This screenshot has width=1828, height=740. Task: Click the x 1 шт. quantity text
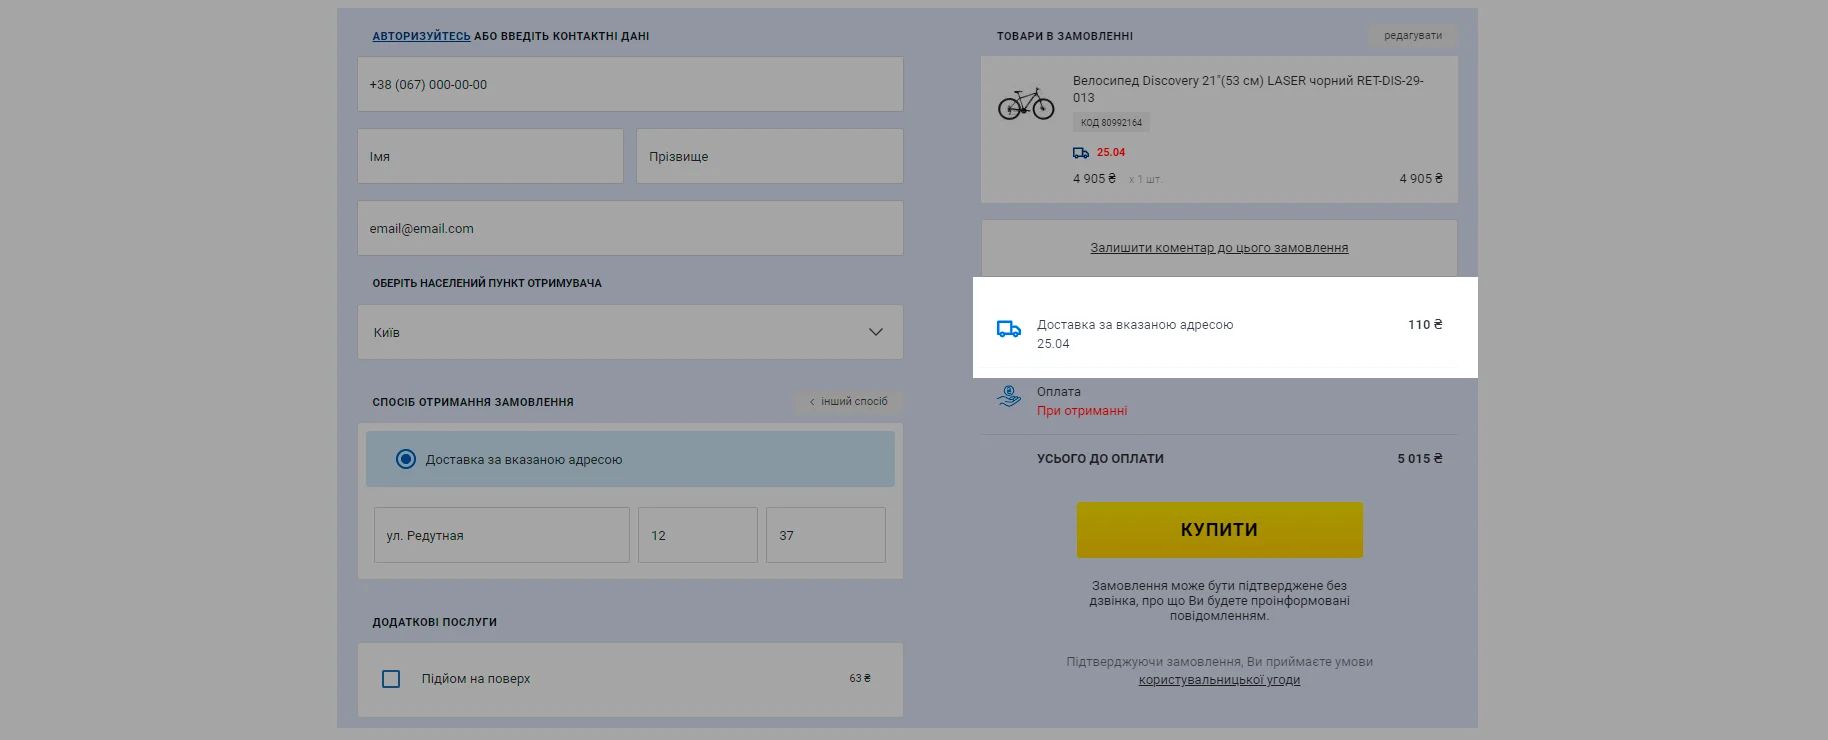[x=1145, y=180]
